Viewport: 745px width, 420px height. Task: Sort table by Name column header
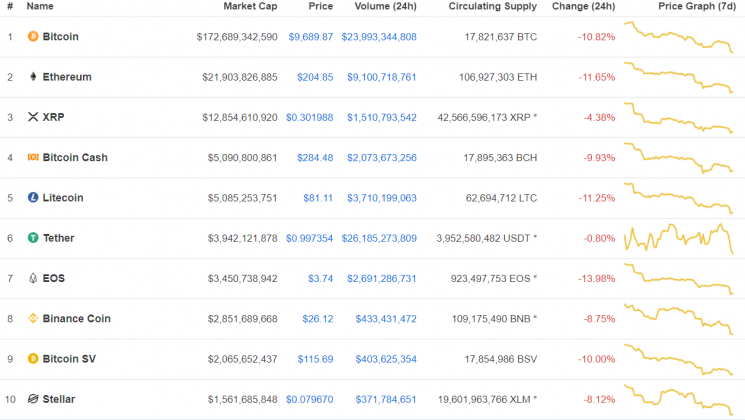[x=40, y=6]
